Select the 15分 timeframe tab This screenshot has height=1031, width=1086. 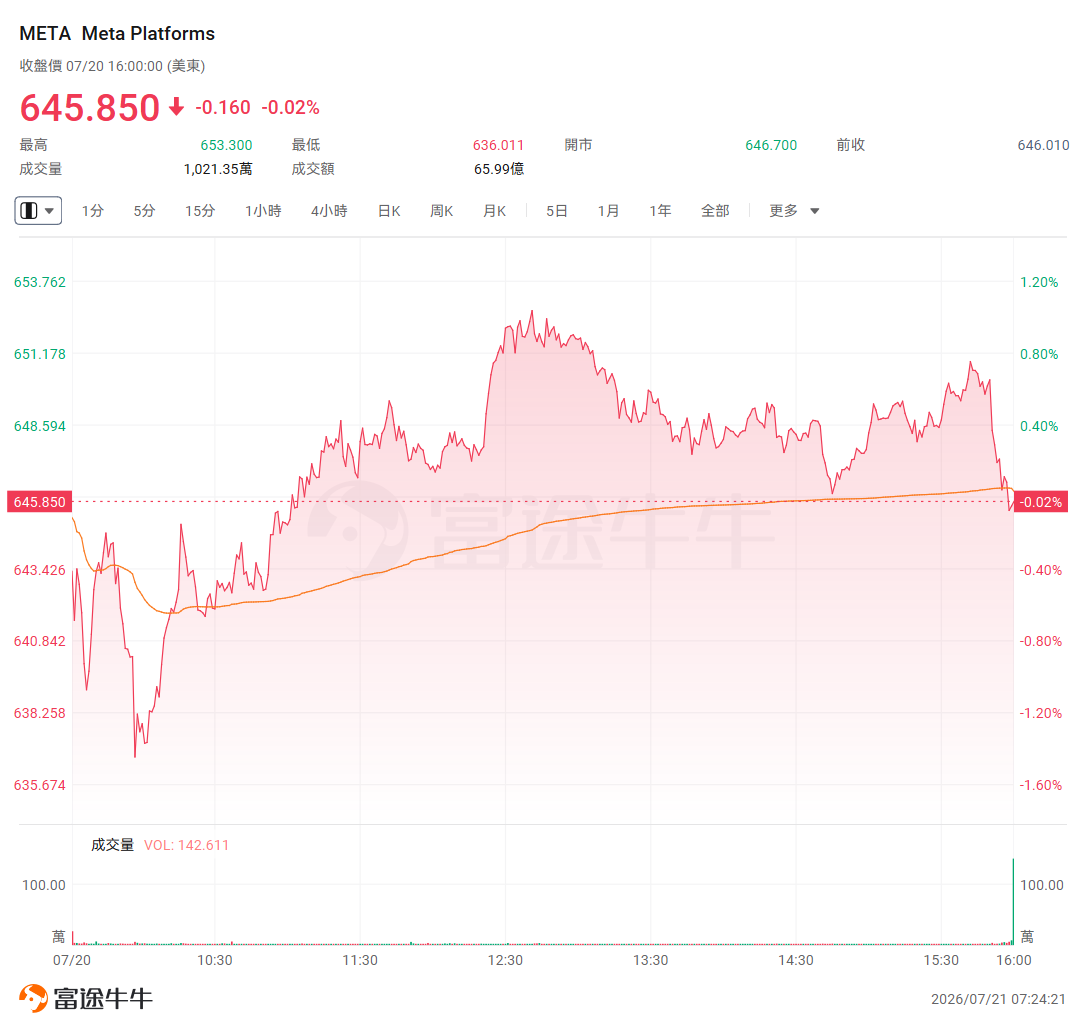click(199, 210)
